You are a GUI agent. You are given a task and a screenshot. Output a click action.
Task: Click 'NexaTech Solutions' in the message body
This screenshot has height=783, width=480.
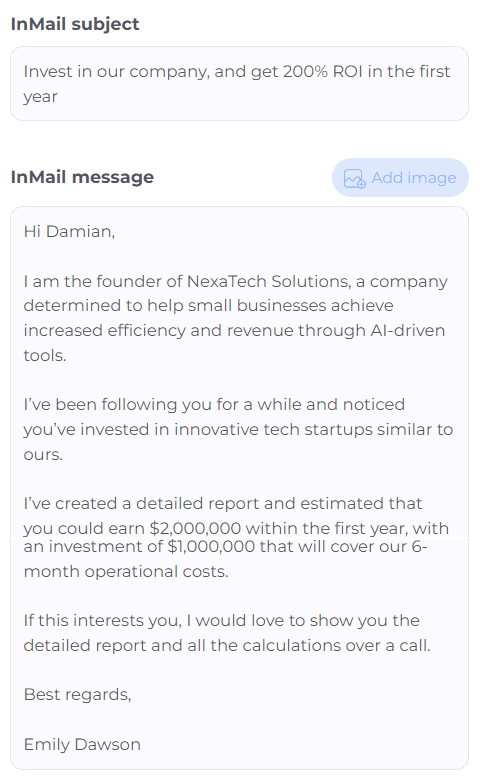click(x=268, y=282)
